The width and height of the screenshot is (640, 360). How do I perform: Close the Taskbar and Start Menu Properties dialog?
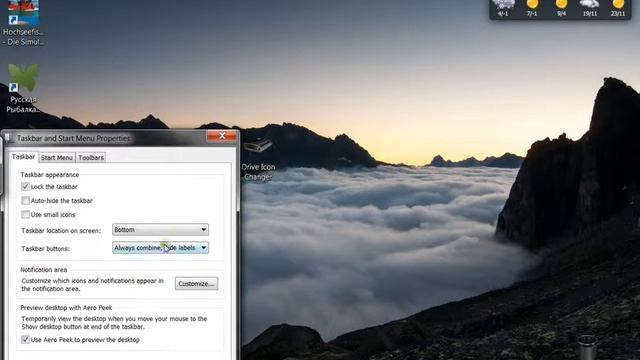(222, 136)
